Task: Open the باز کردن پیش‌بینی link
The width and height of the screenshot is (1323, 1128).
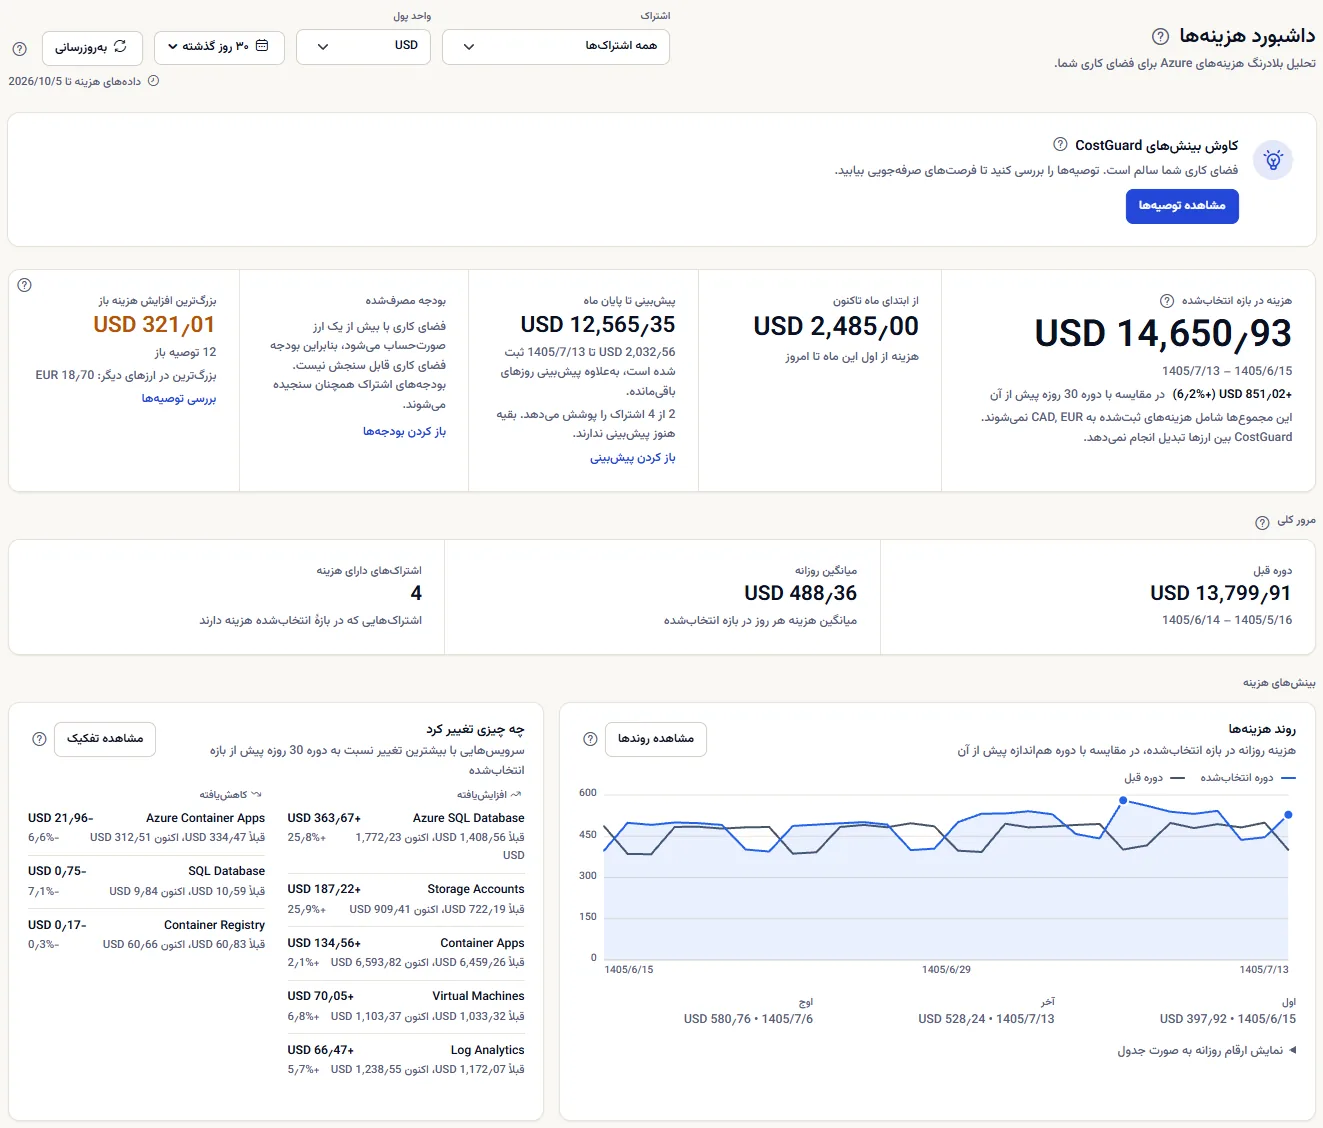Action: coord(632,458)
